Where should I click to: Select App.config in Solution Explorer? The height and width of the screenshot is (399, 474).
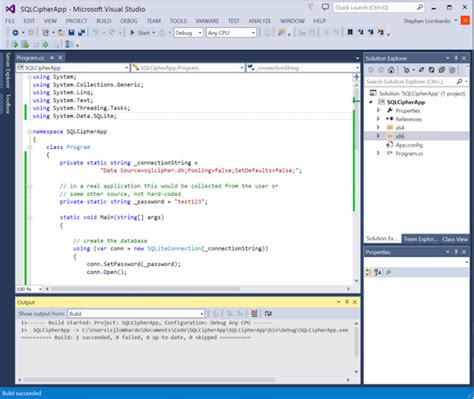coord(409,145)
